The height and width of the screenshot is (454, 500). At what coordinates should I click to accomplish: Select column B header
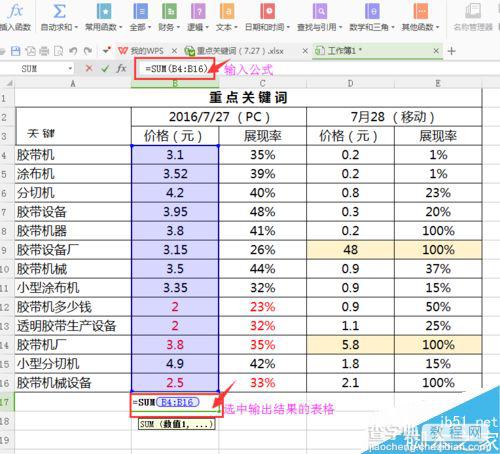[x=175, y=83]
